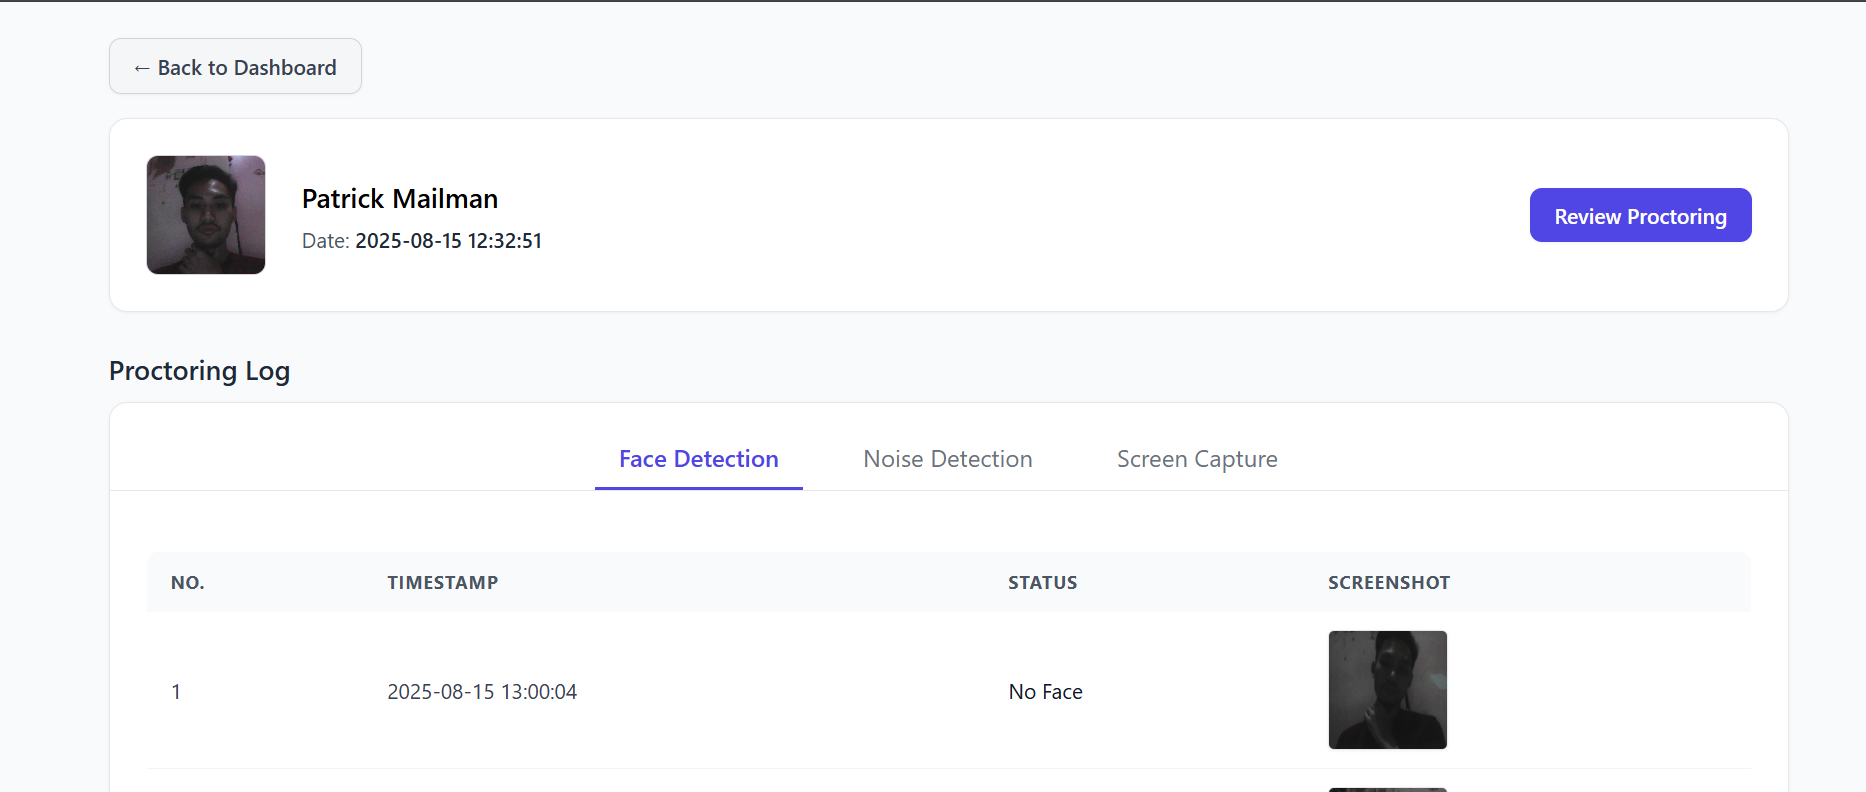Open Patrick Mailman's profile photo

[206, 215]
